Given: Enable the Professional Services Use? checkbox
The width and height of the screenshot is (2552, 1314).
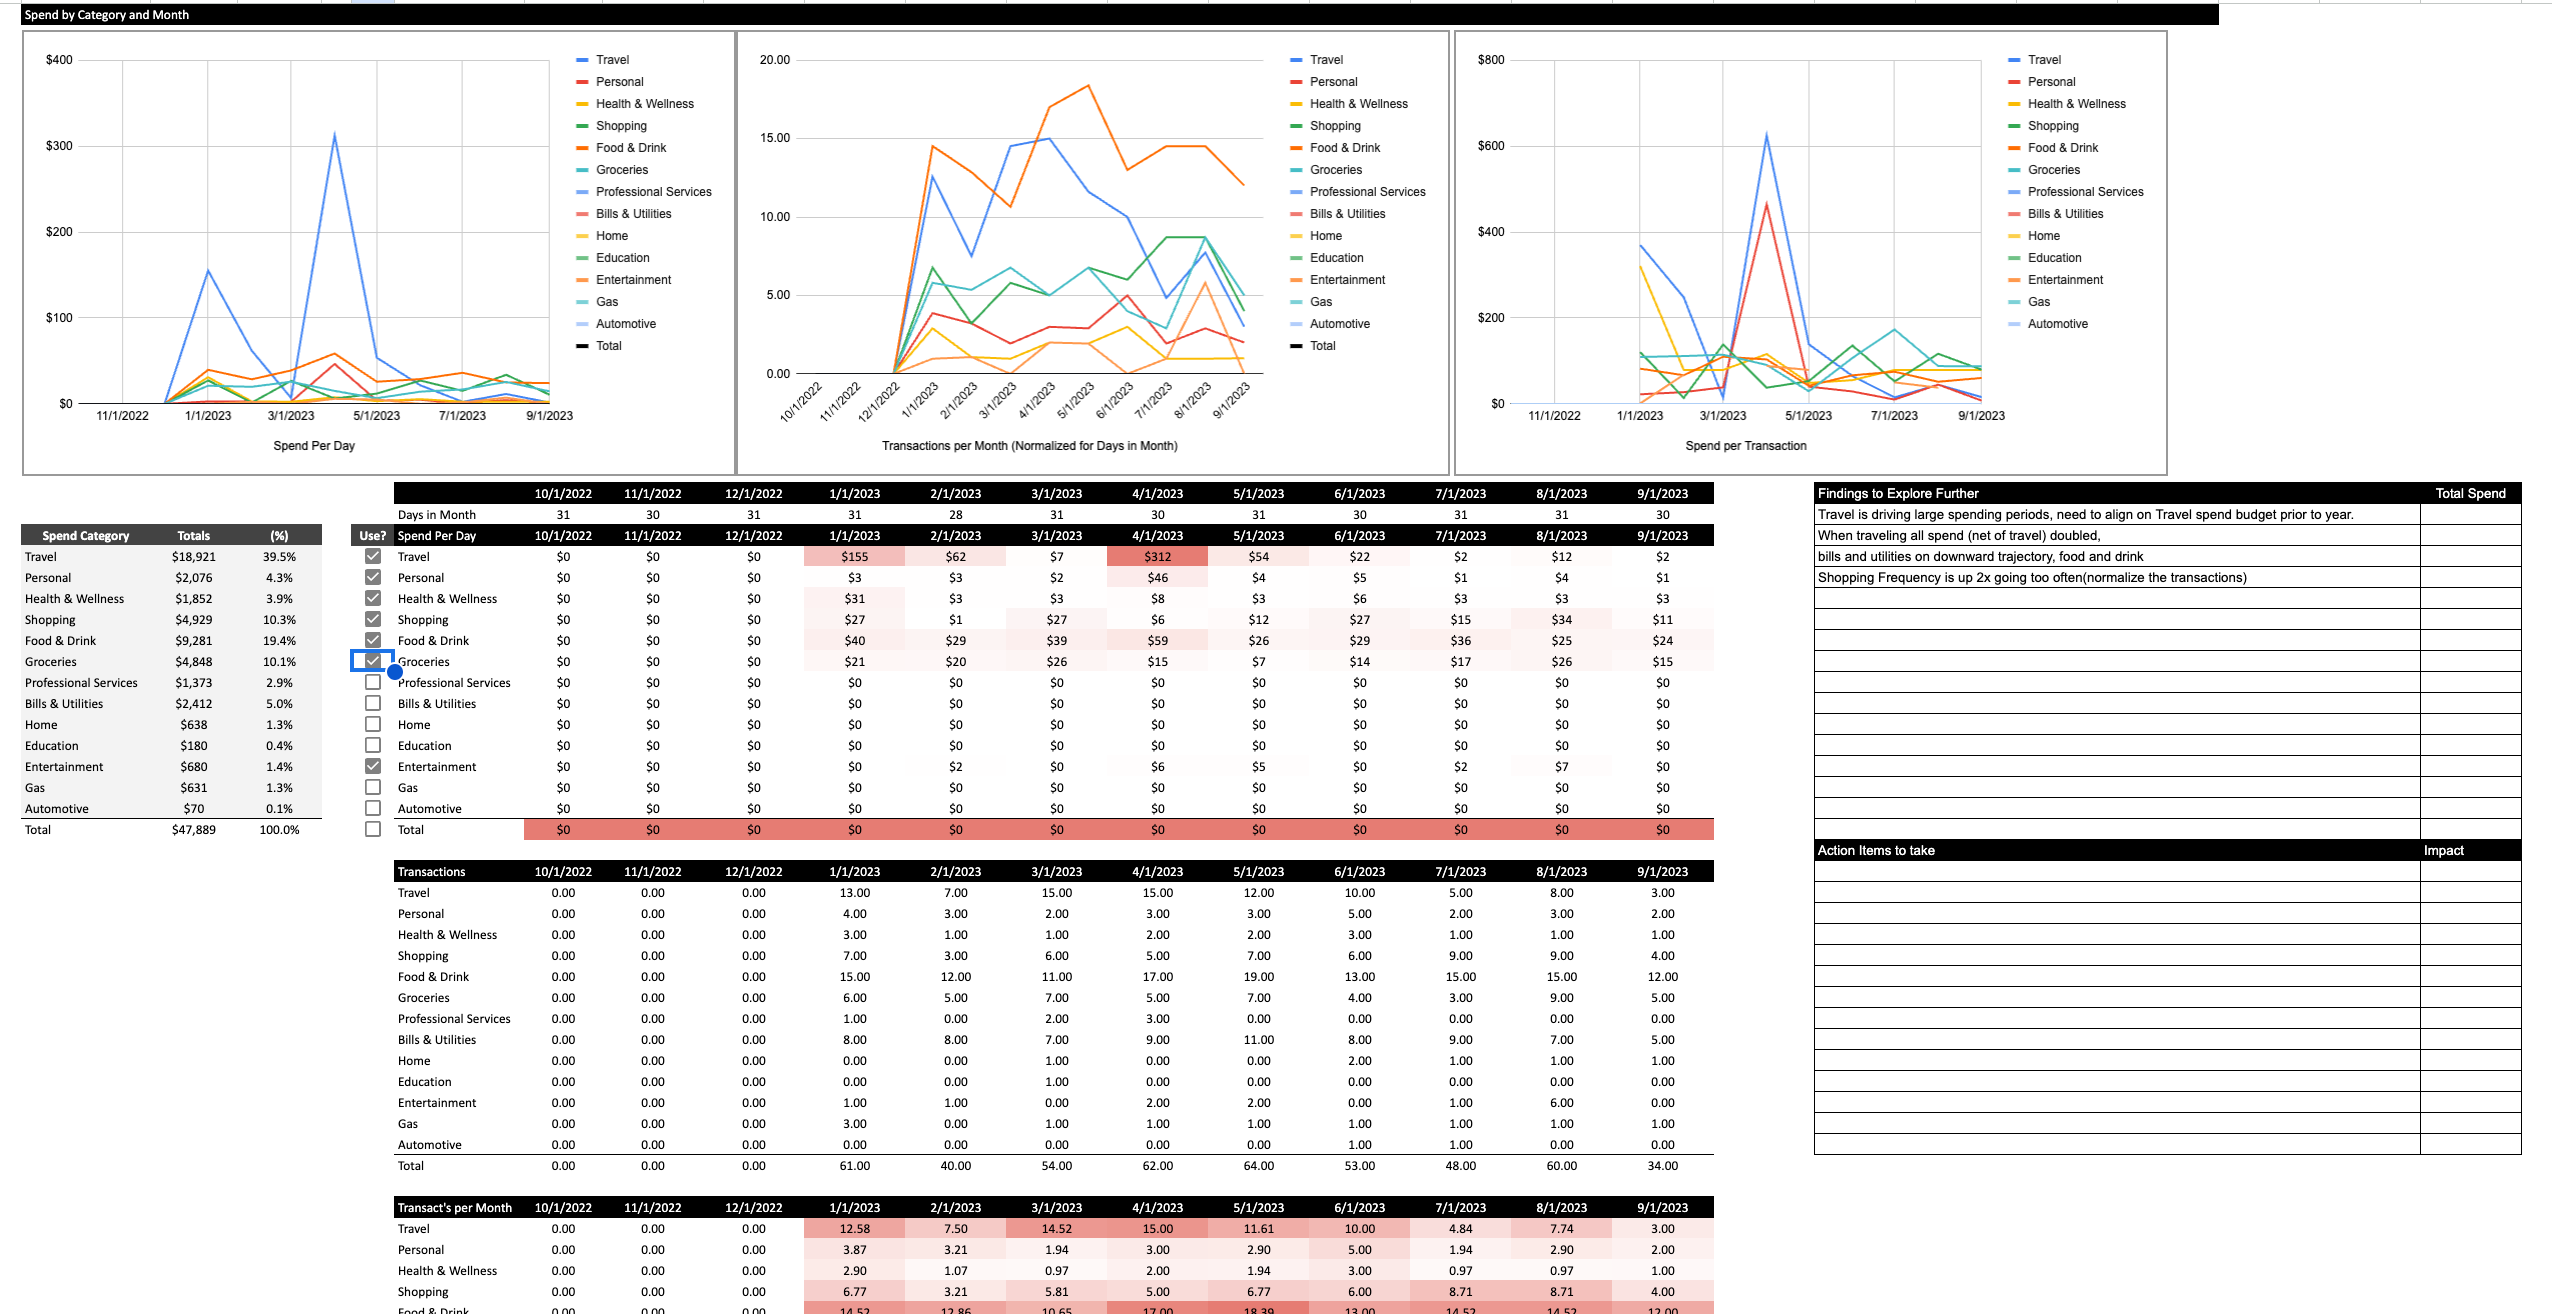Looking at the screenshot, I should pos(373,682).
